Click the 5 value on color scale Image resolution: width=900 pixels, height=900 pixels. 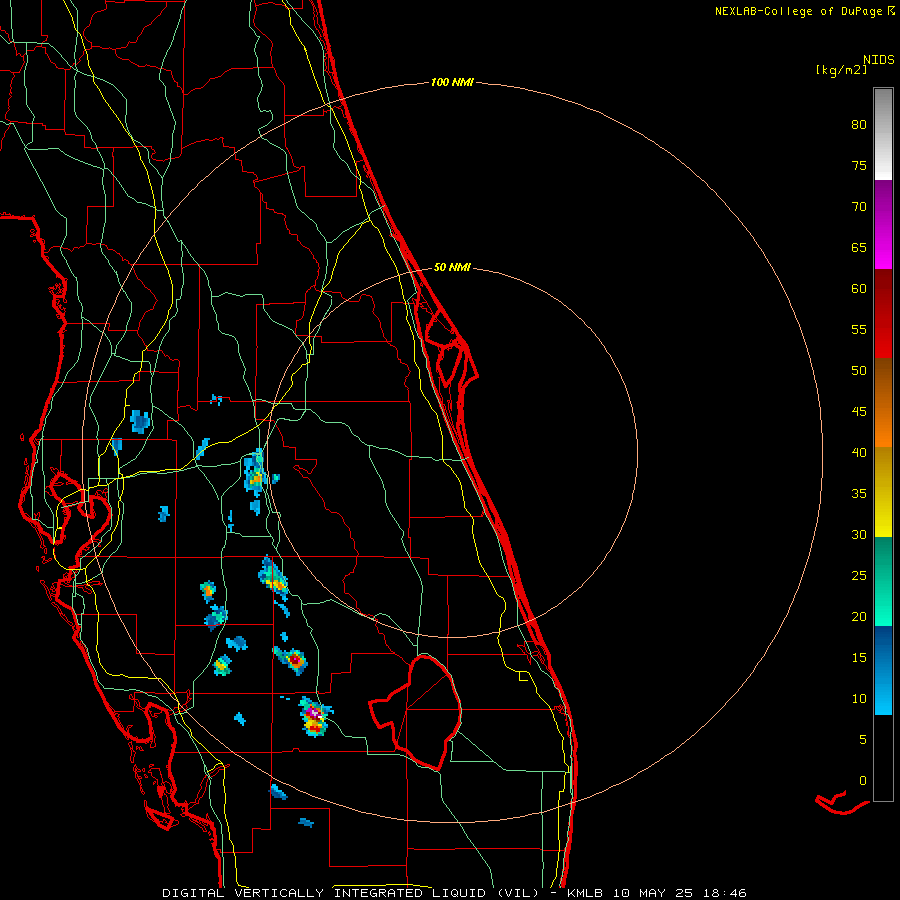[x=863, y=739]
